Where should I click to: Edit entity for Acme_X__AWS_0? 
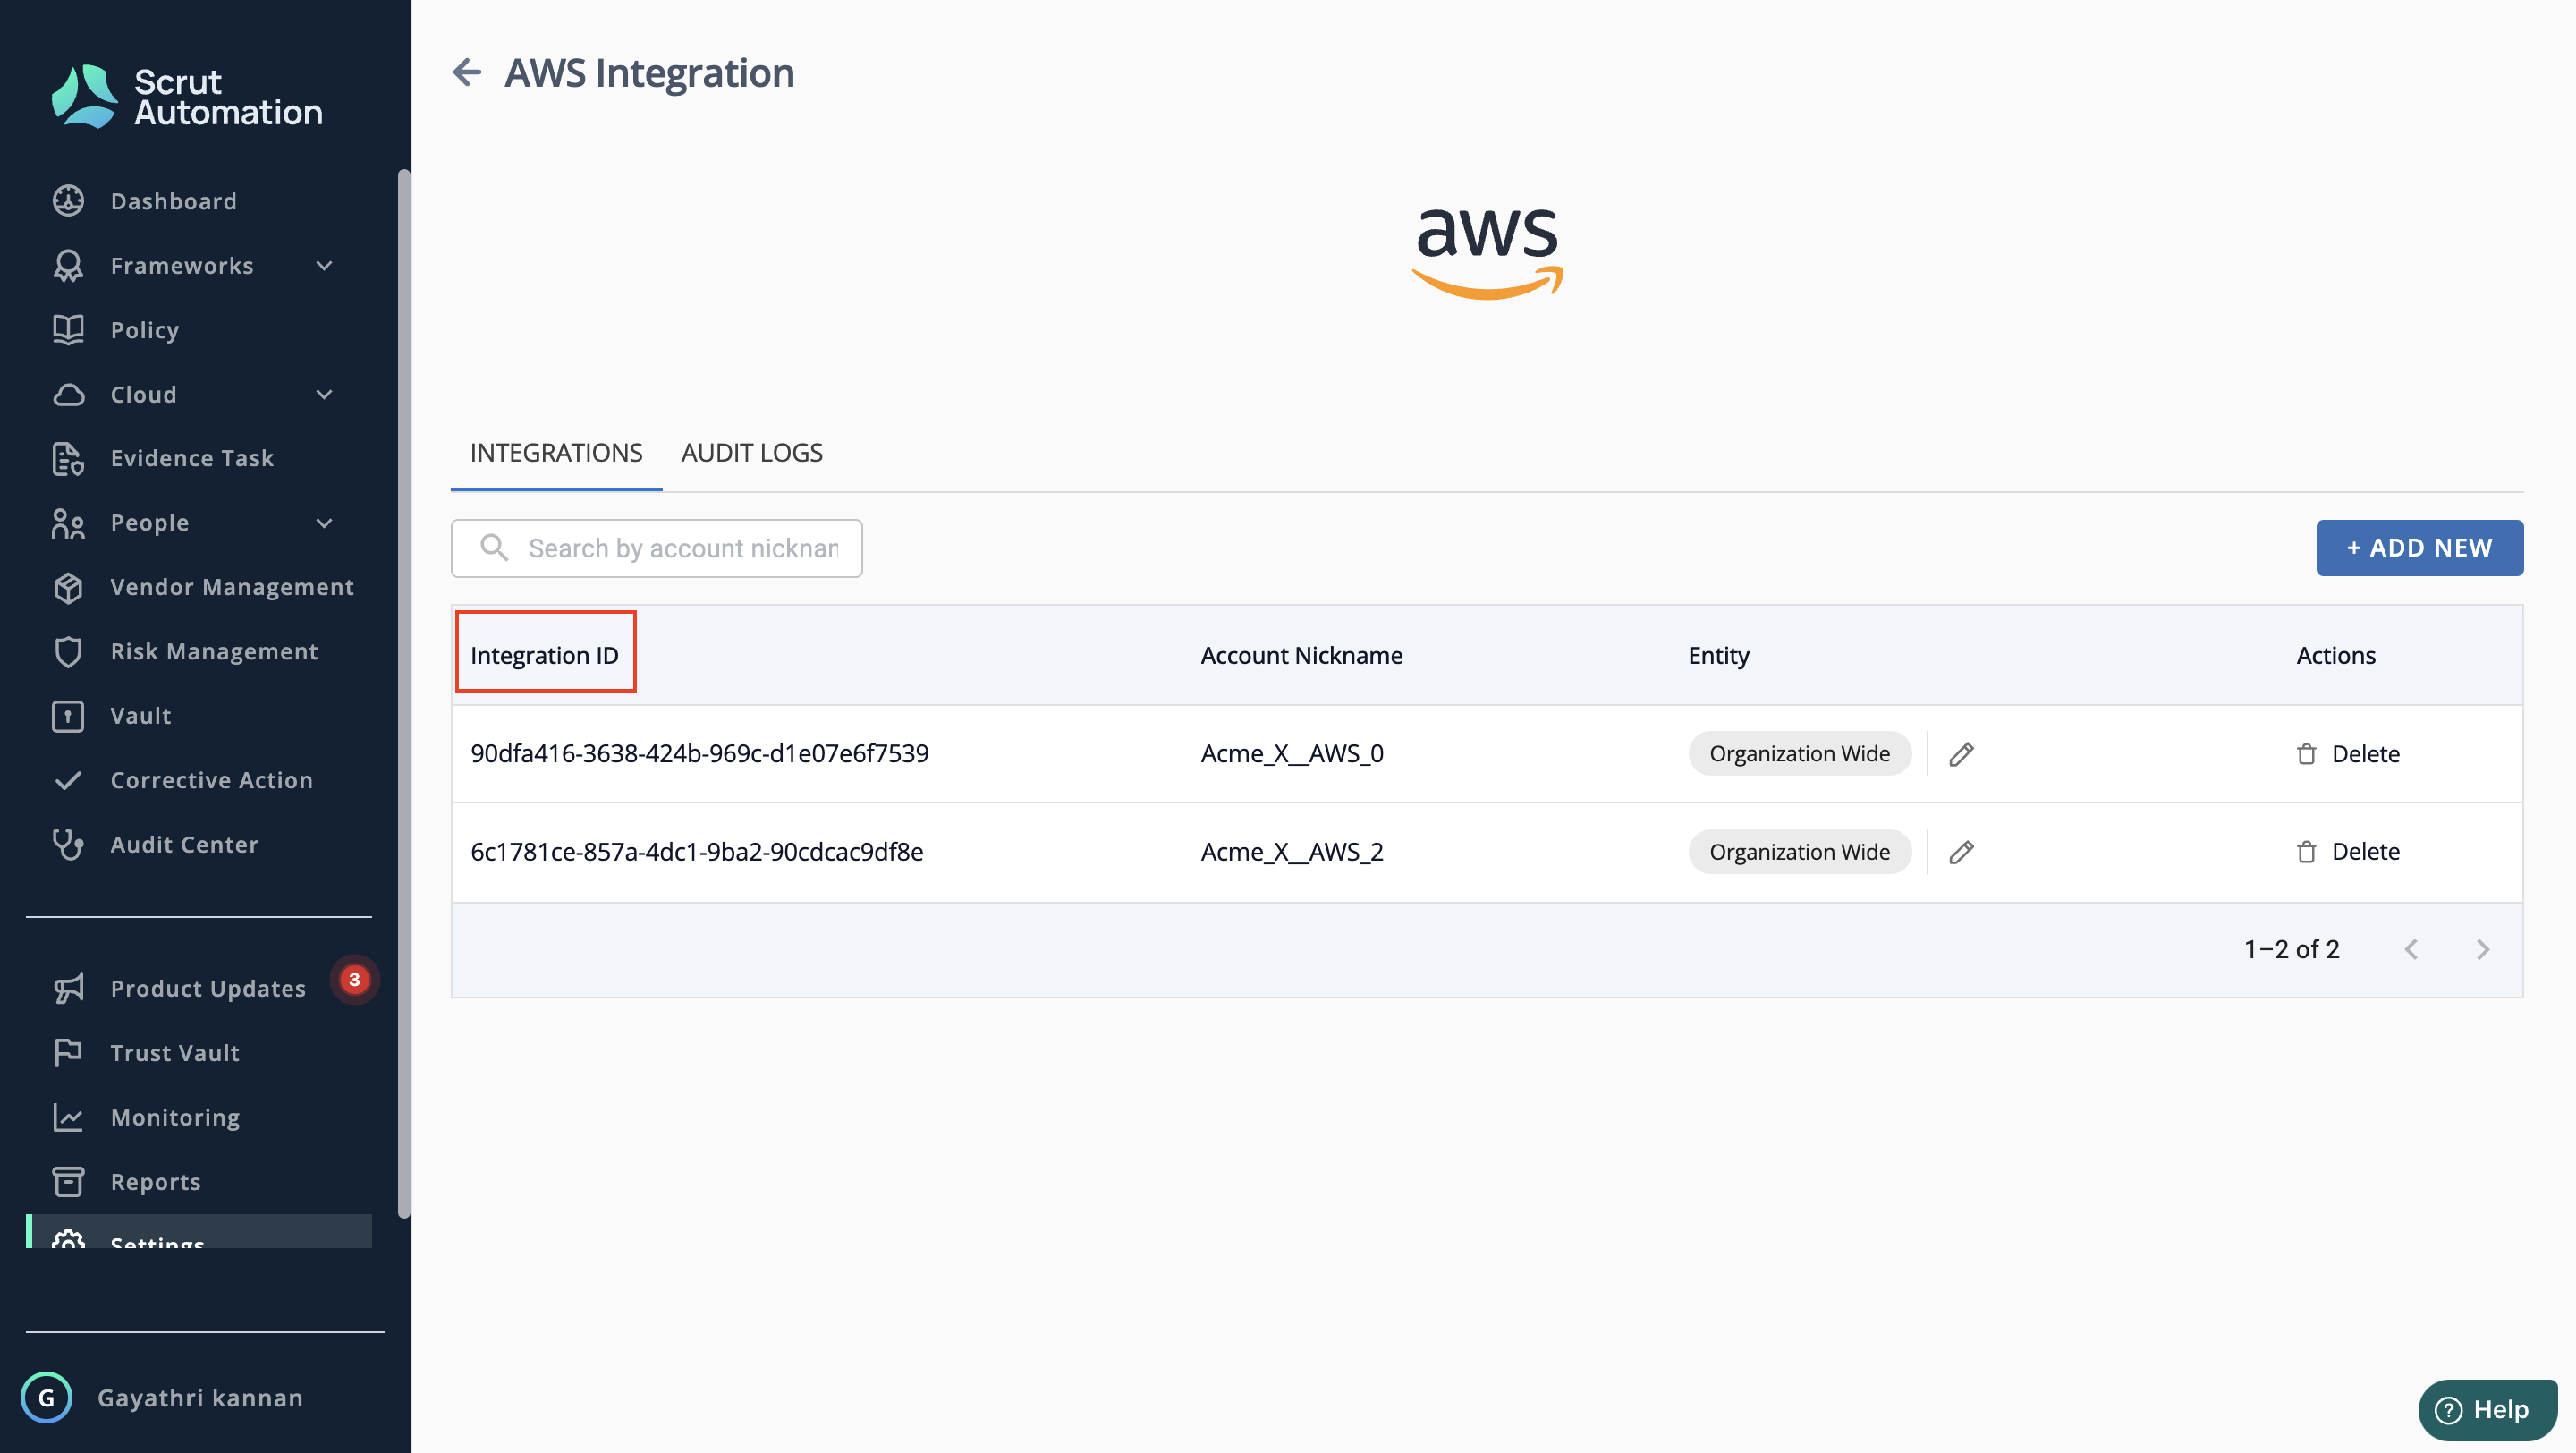click(x=1961, y=753)
